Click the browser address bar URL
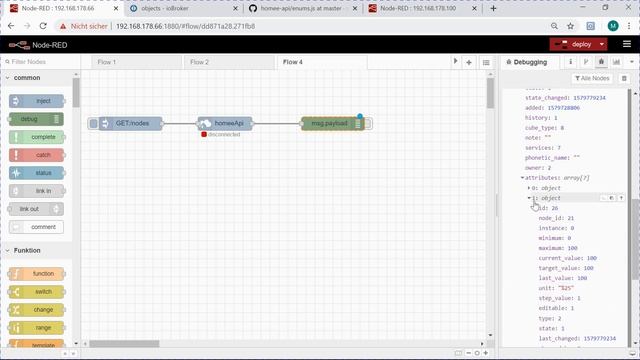Screen dimensions: 640x360 click(185, 26)
